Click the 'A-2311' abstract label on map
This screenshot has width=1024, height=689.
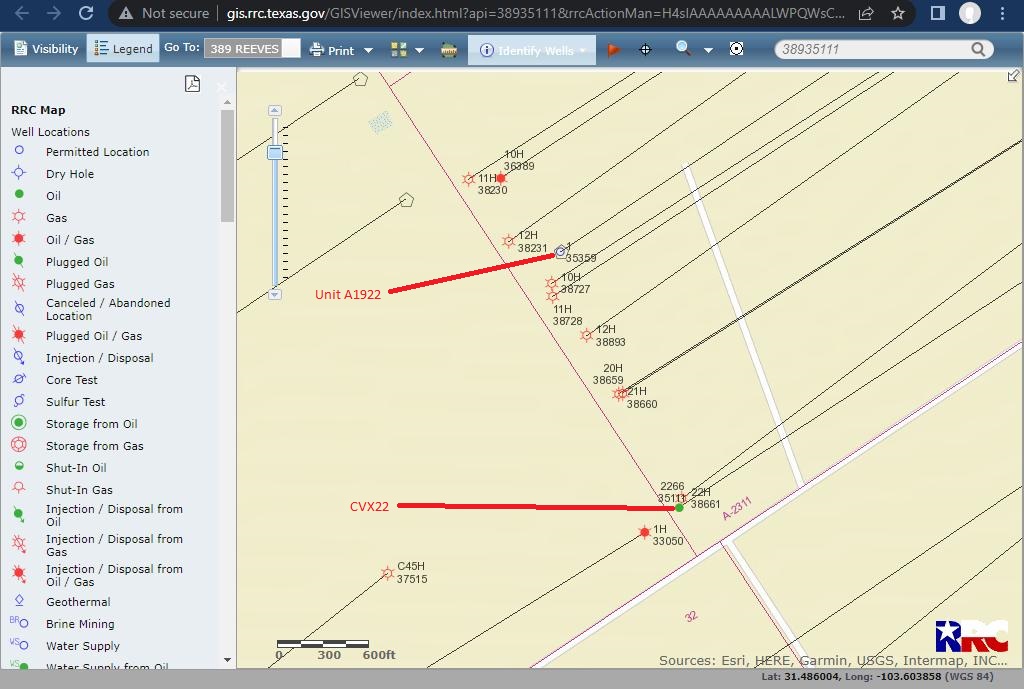737,509
